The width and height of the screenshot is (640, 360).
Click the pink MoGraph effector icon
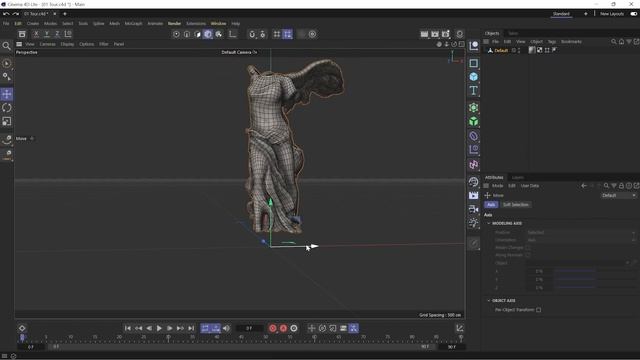click(473, 164)
